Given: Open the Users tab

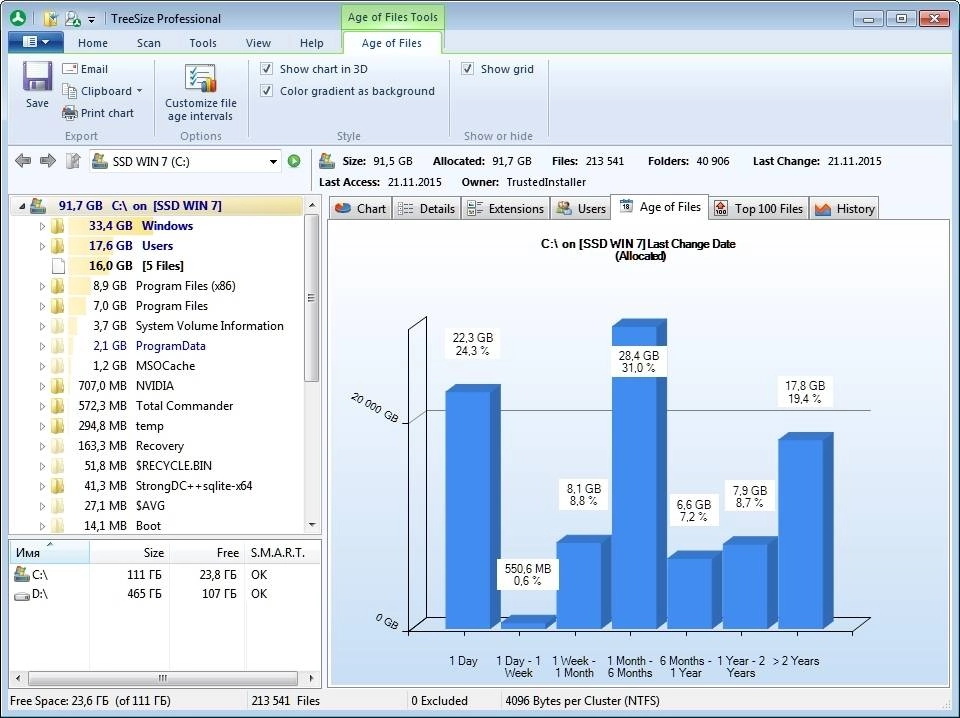Looking at the screenshot, I should tap(580, 209).
